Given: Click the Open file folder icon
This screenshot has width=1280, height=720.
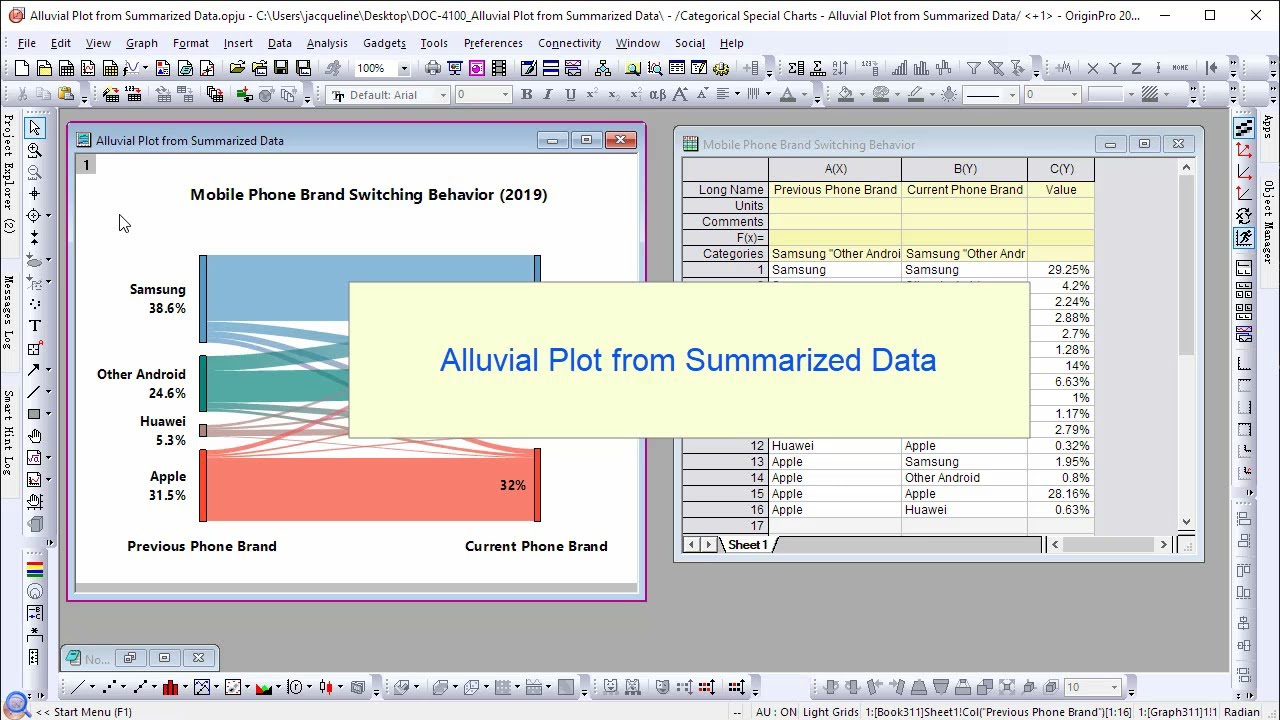Looking at the screenshot, I should coord(237,68).
